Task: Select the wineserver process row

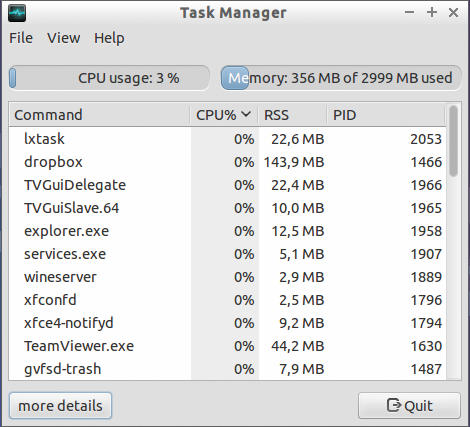Action: (x=227, y=277)
